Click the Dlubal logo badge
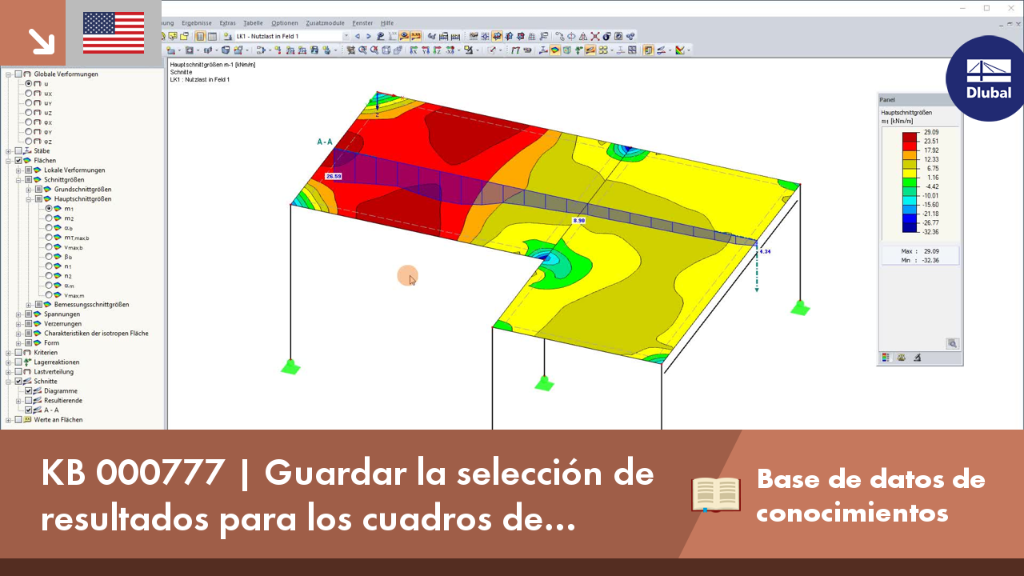Image resolution: width=1024 pixels, height=576 pixels. click(x=988, y=78)
